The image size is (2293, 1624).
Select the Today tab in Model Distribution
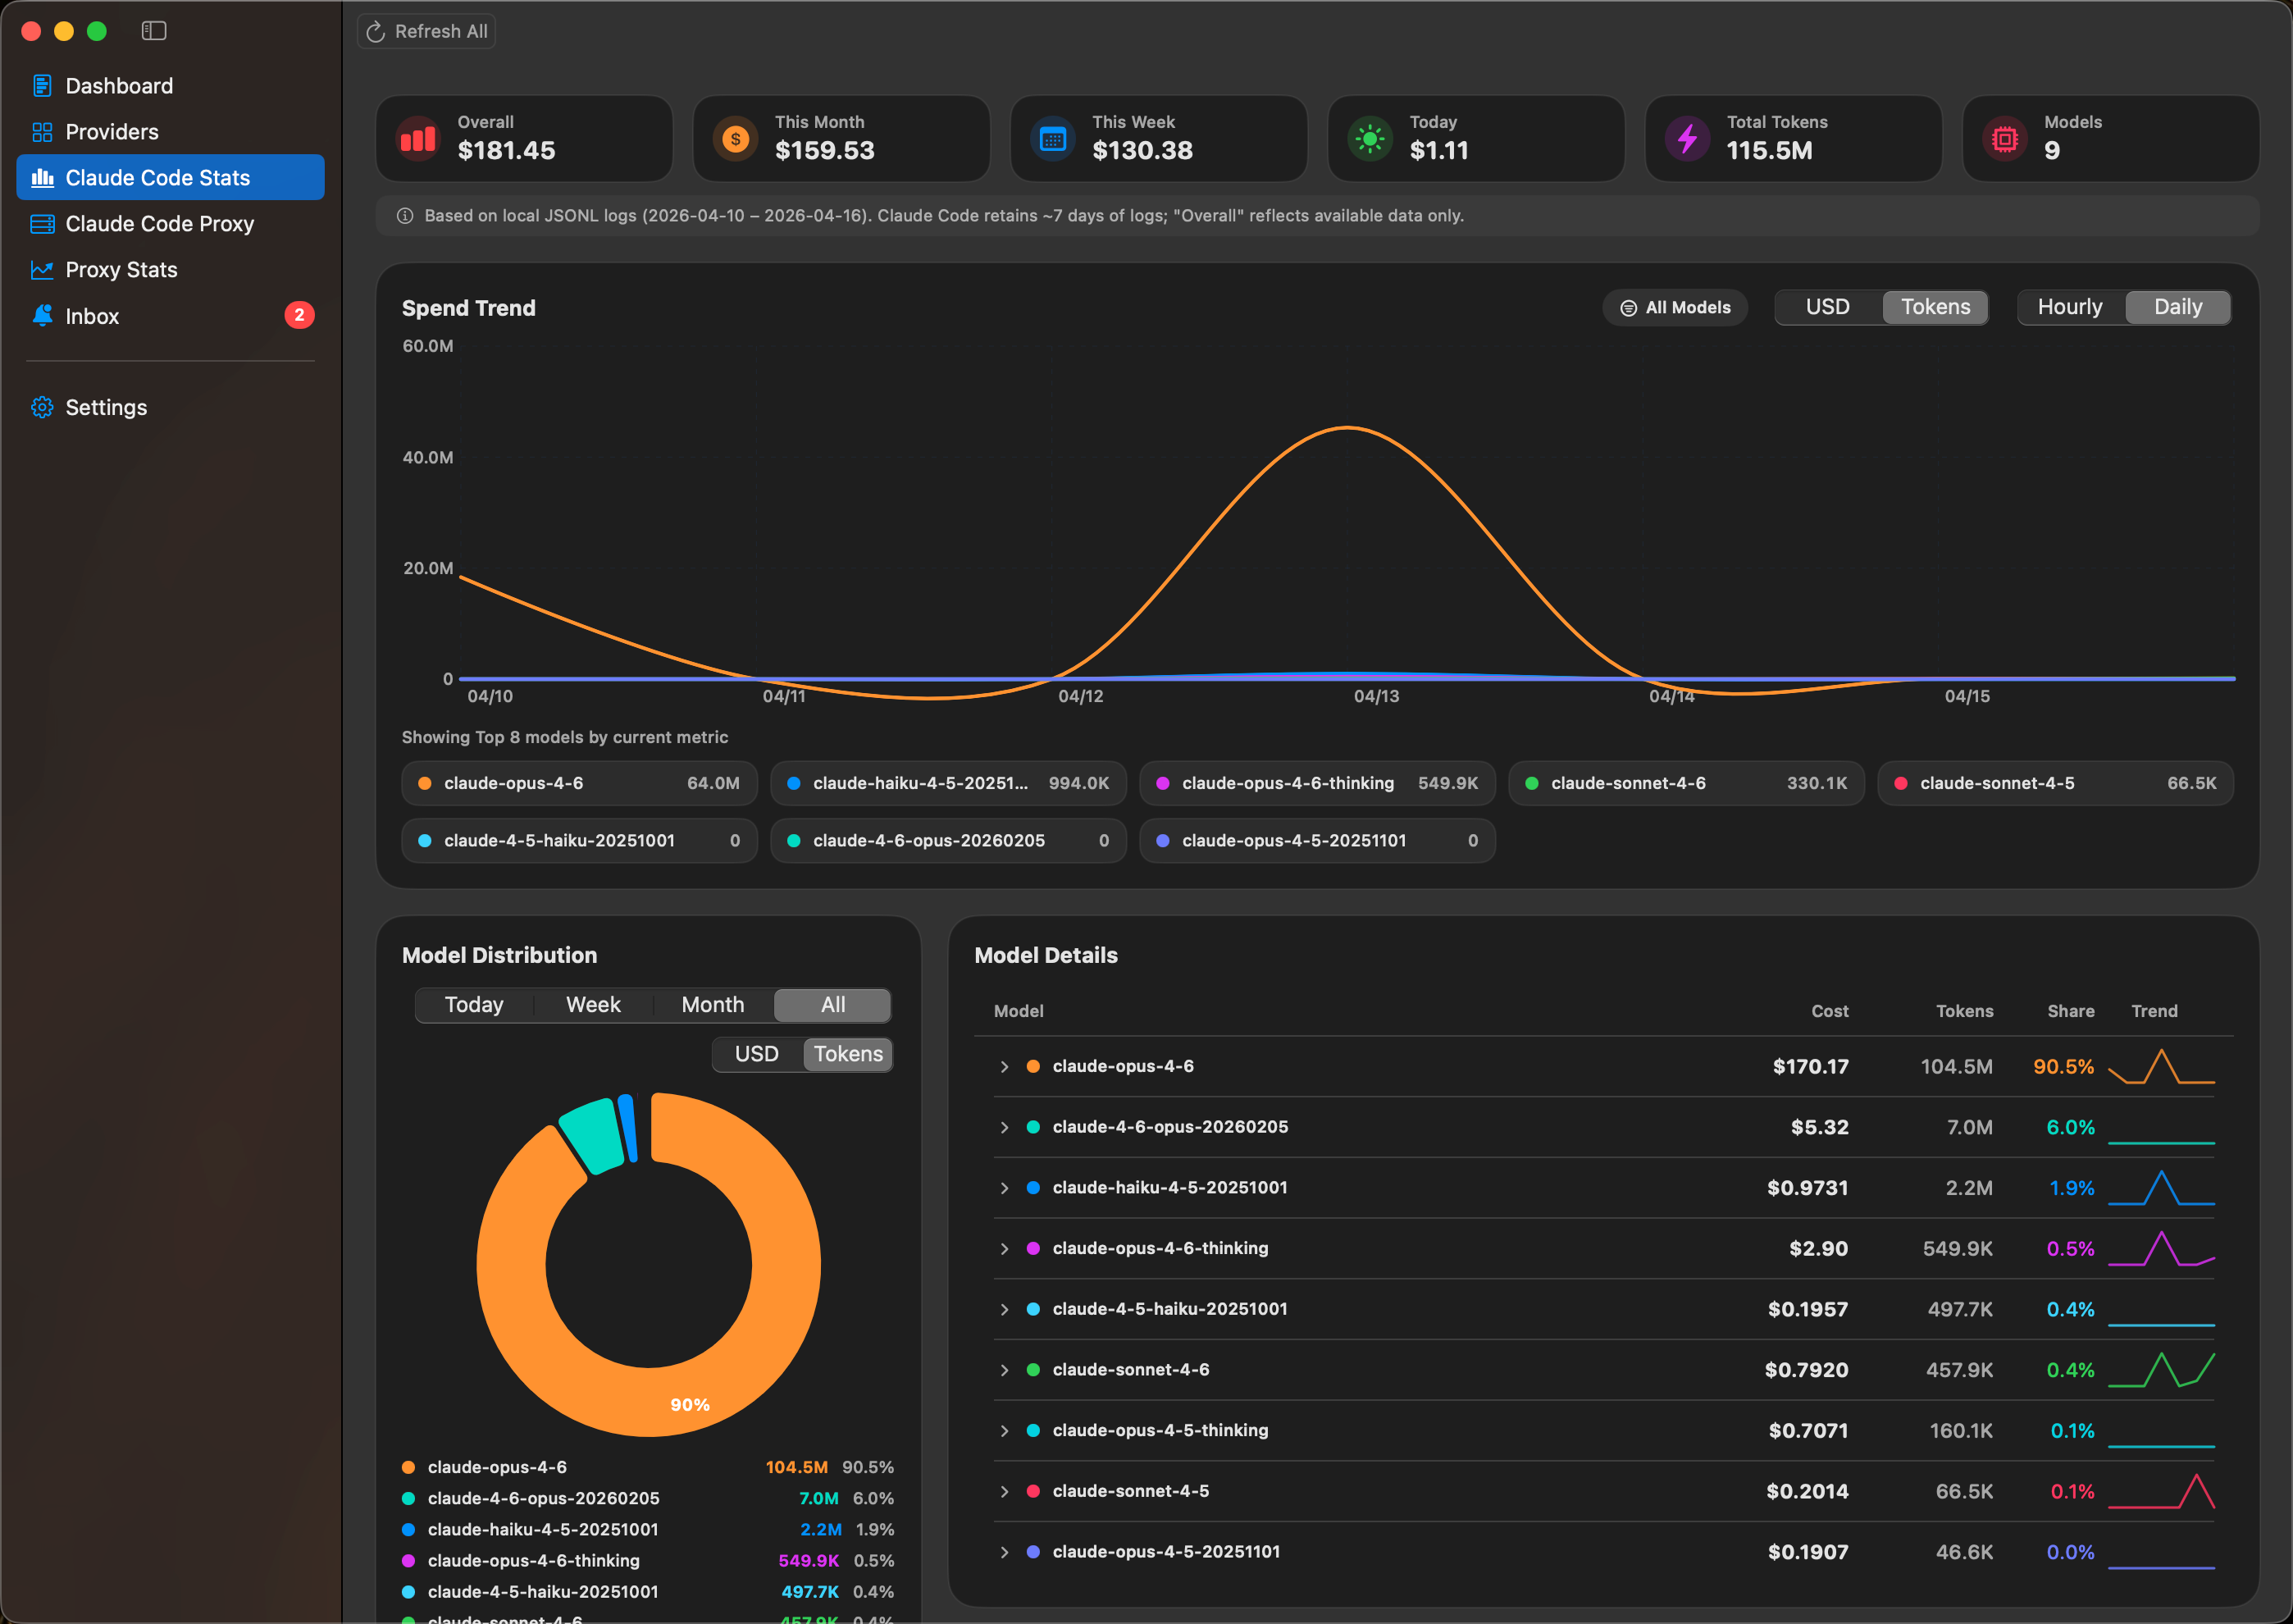coord(474,1004)
